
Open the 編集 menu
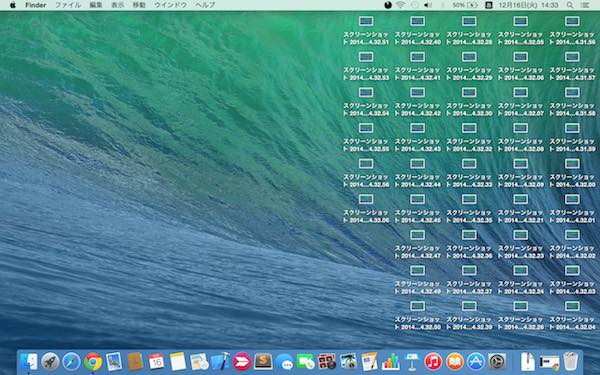[96, 5]
